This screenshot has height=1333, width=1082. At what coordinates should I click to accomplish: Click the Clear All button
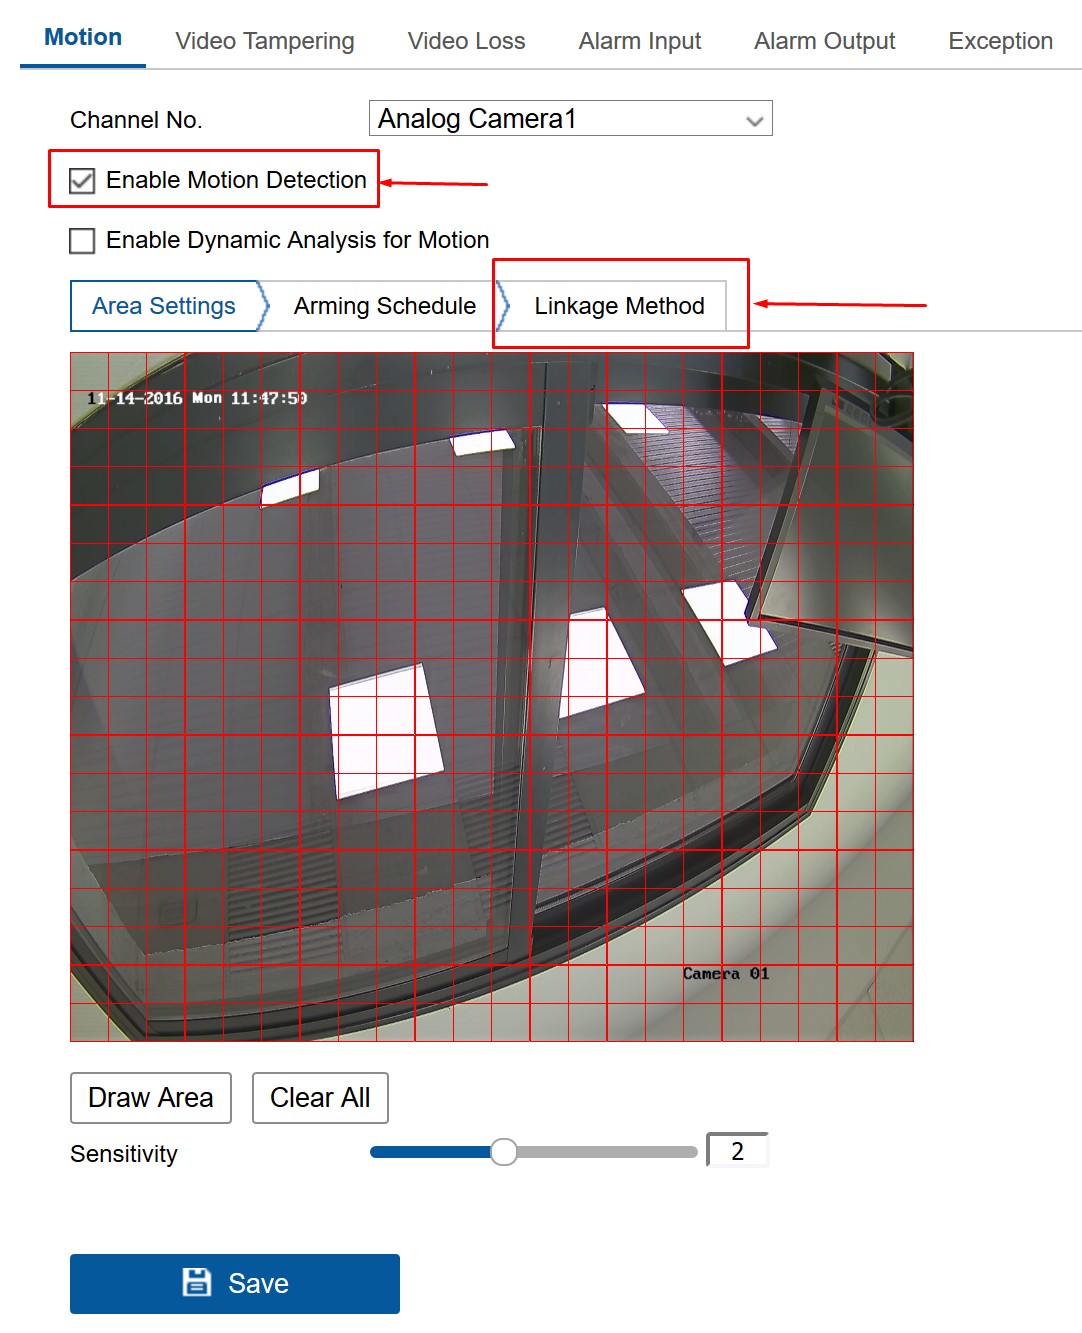tap(320, 1098)
